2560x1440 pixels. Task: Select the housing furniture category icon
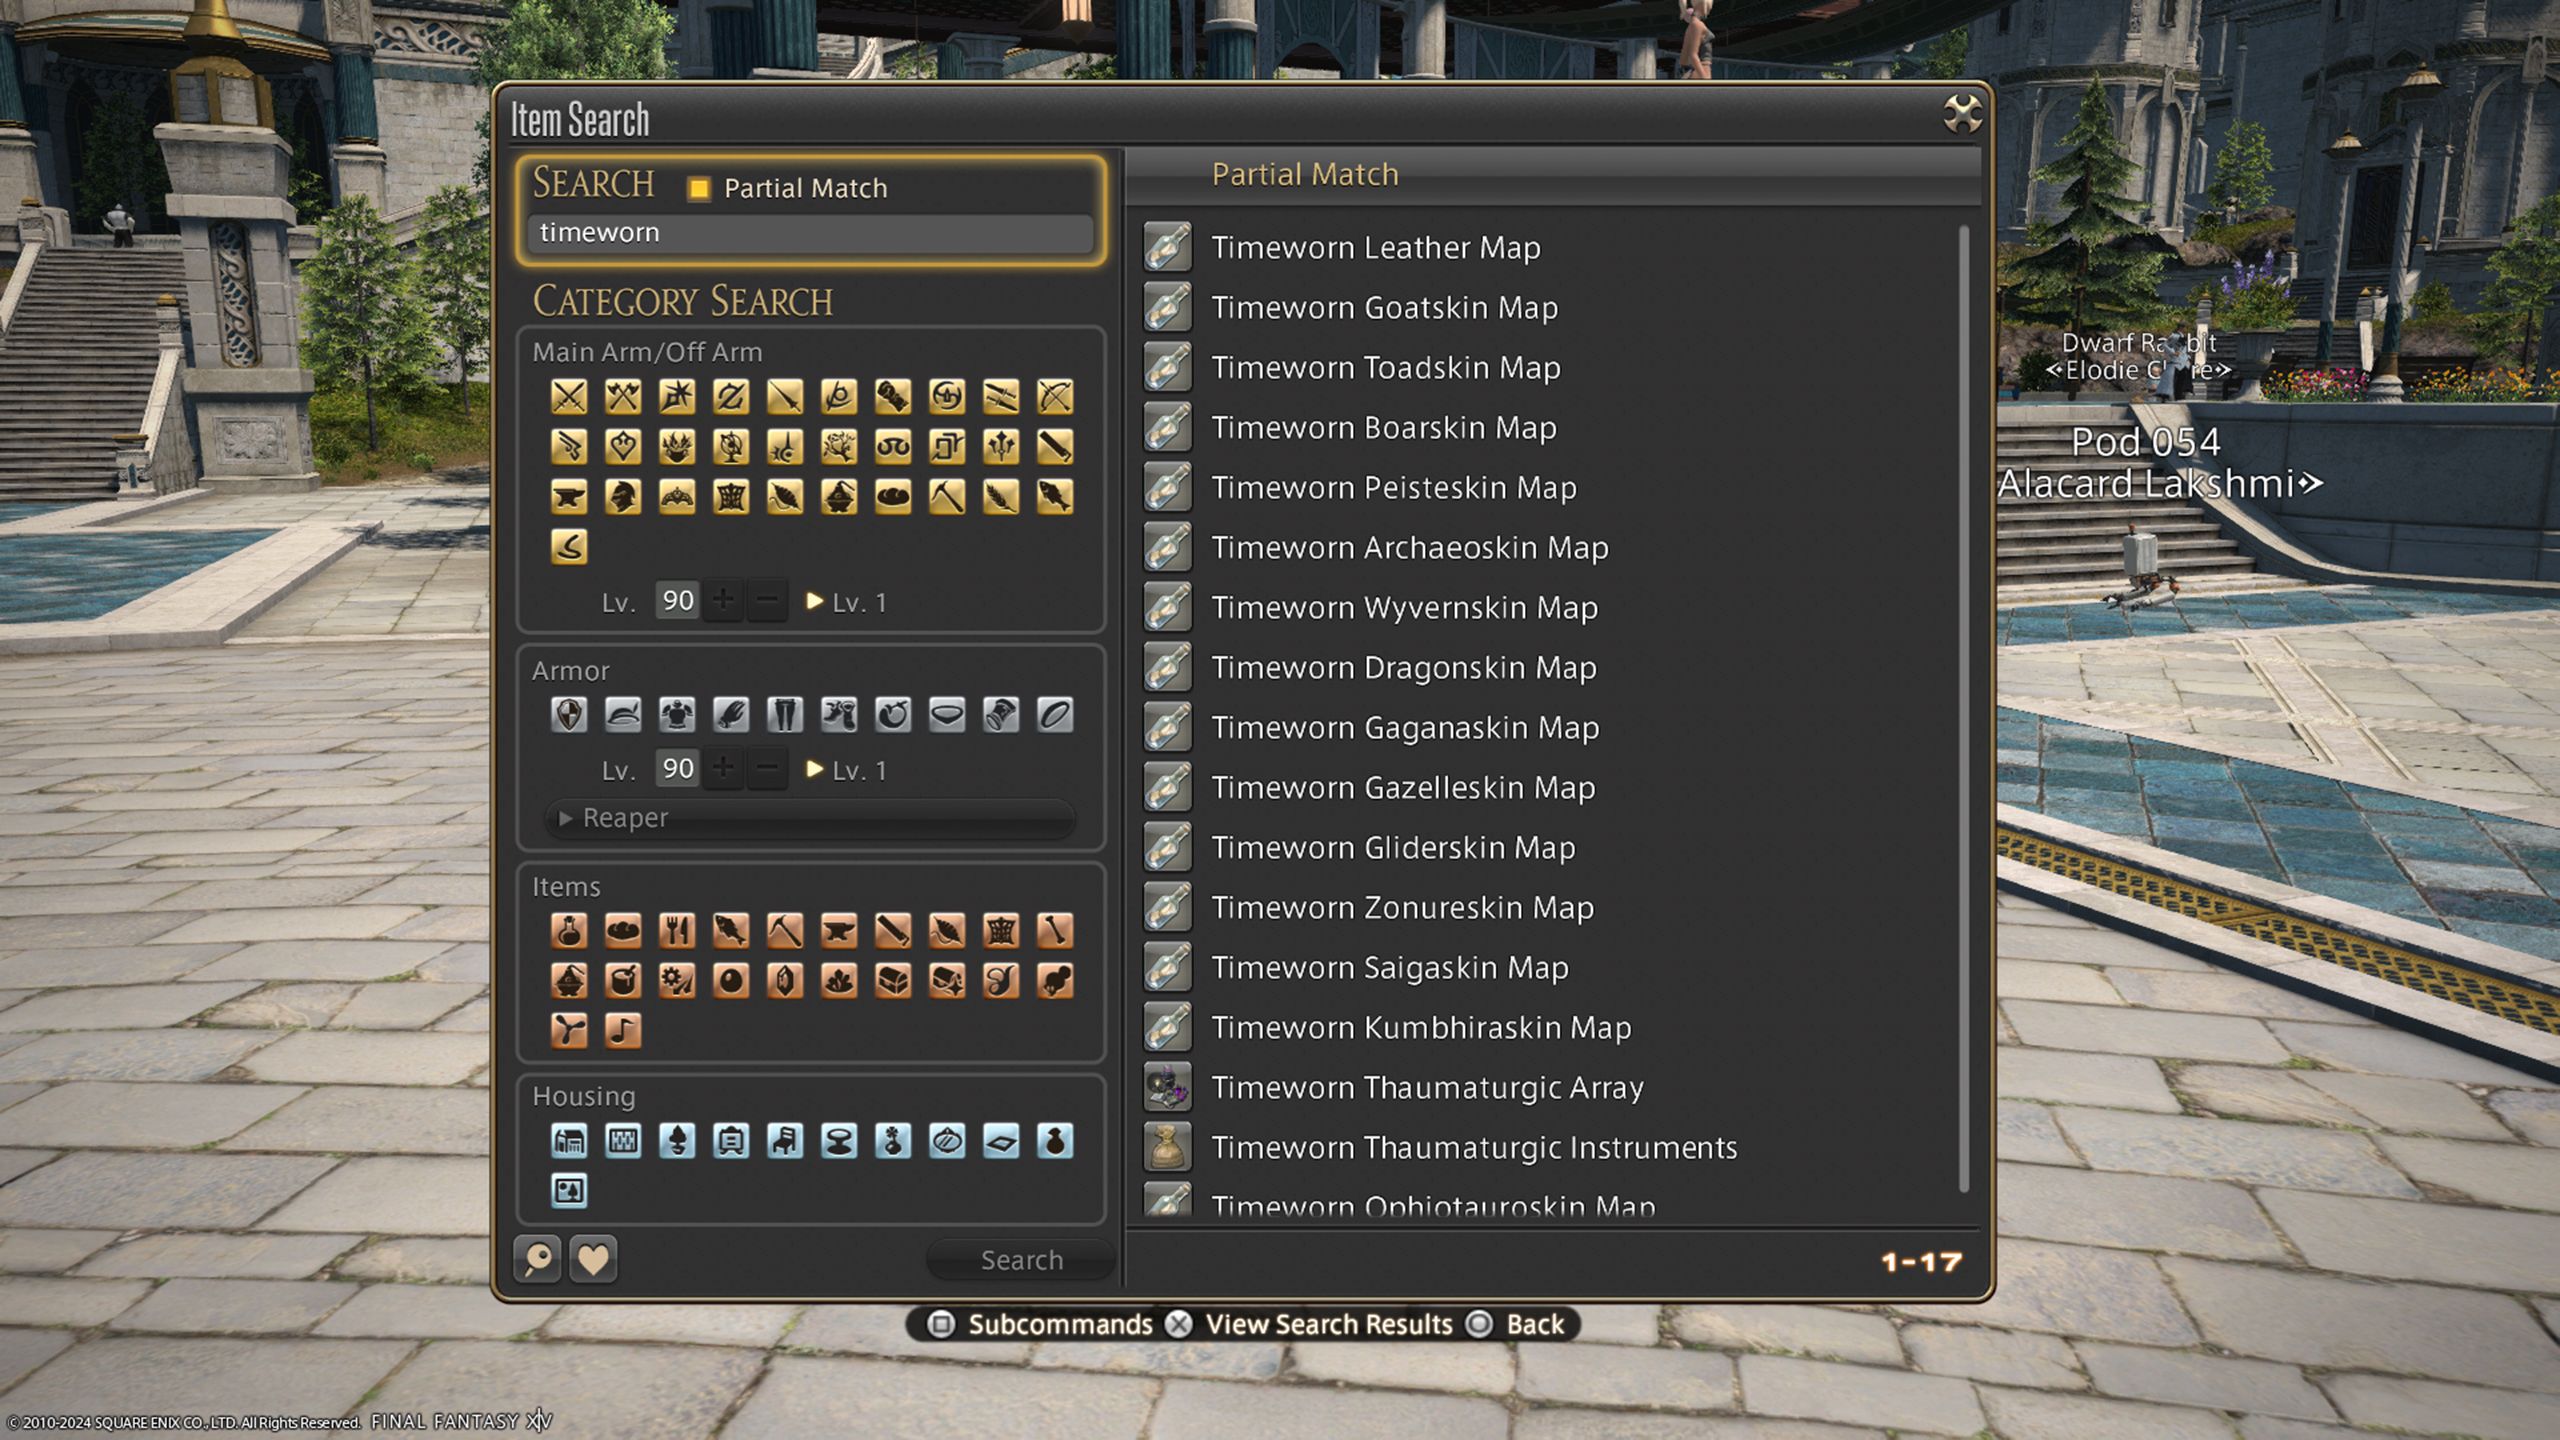pyautogui.click(x=784, y=1141)
